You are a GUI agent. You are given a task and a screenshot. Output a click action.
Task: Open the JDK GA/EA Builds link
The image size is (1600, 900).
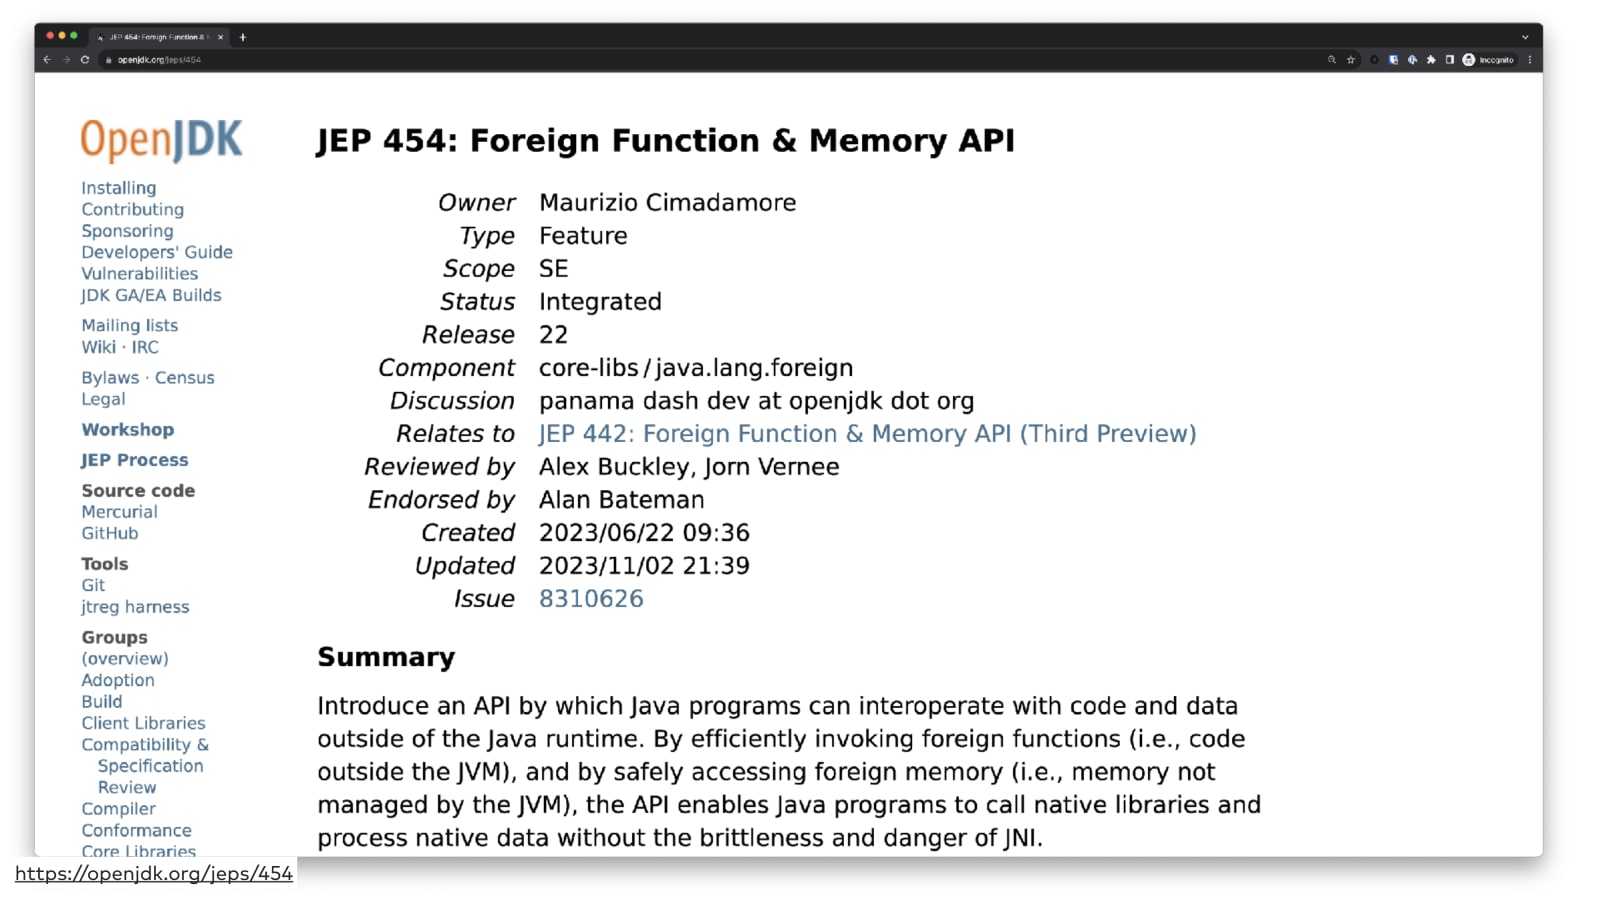[151, 295]
